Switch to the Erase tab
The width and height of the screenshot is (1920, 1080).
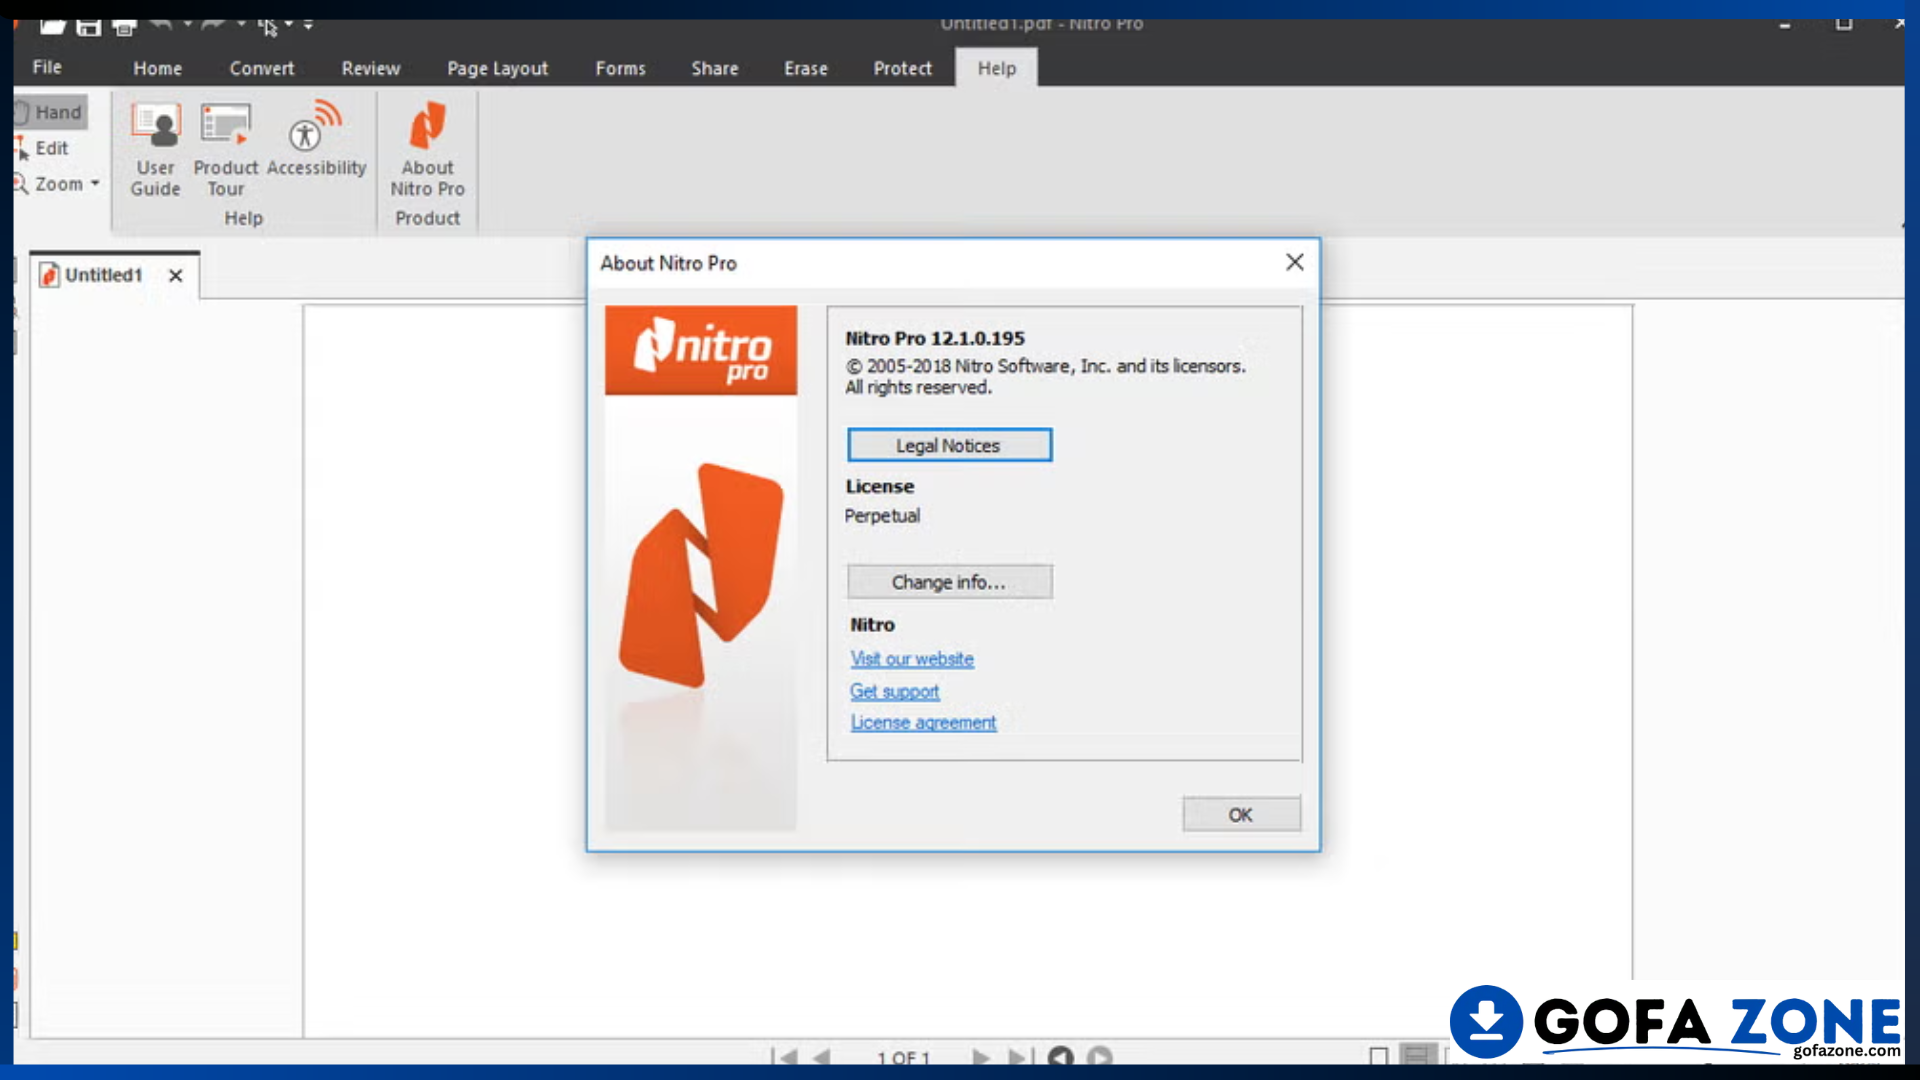806,68
